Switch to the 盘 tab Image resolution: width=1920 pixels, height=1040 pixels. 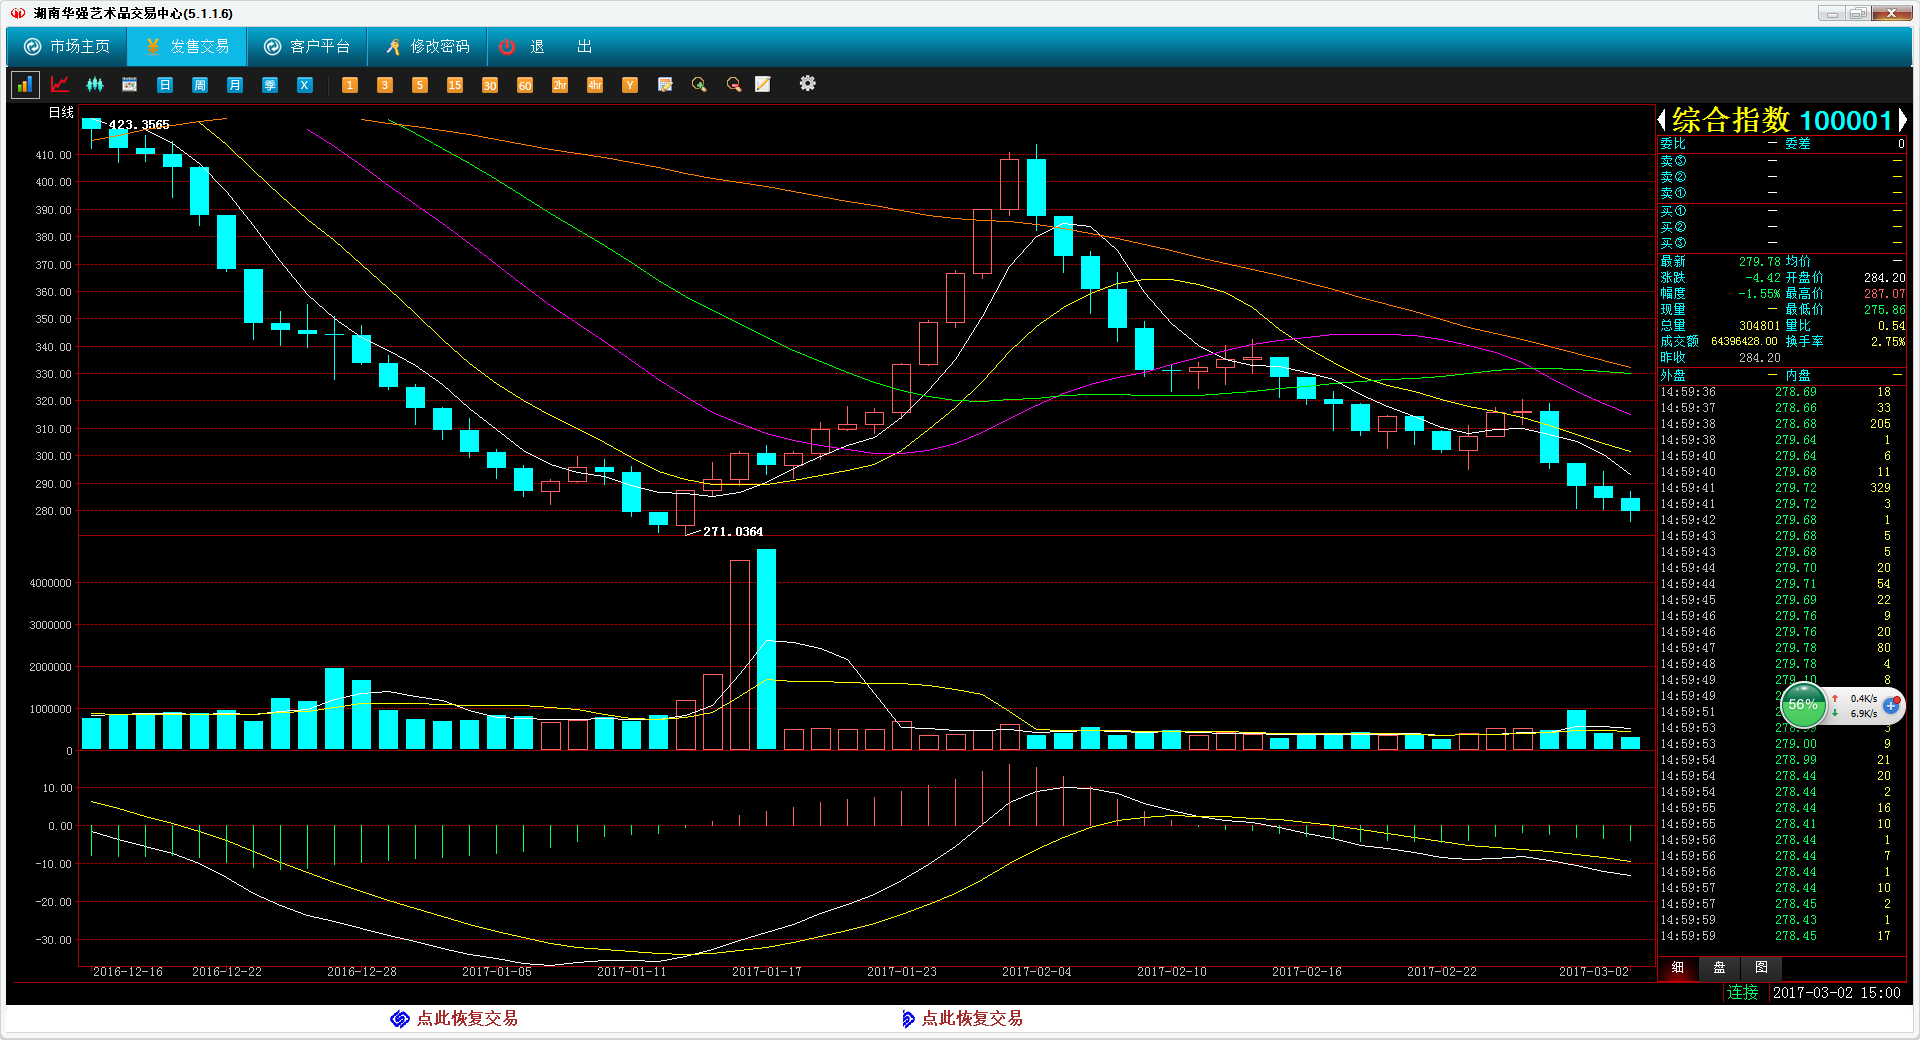point(1720,968)
